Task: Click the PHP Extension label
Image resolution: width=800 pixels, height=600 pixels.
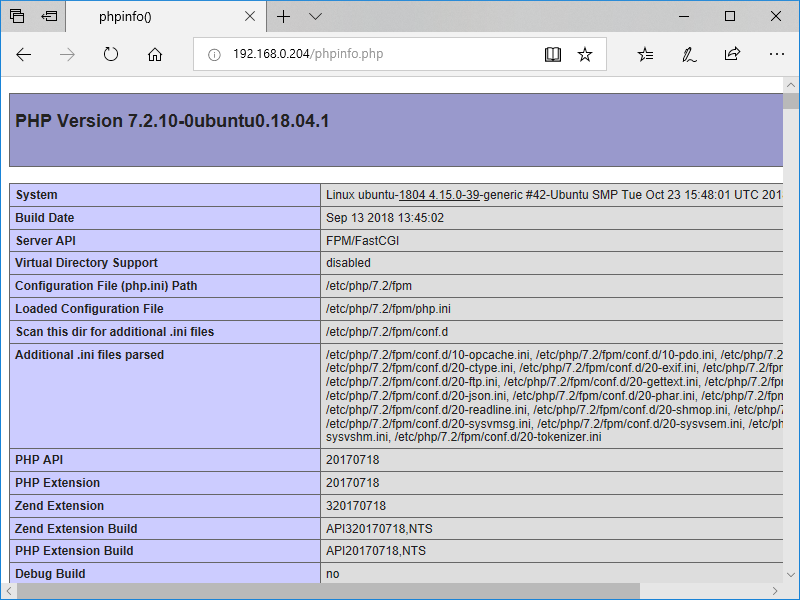Action: (57, 483)
